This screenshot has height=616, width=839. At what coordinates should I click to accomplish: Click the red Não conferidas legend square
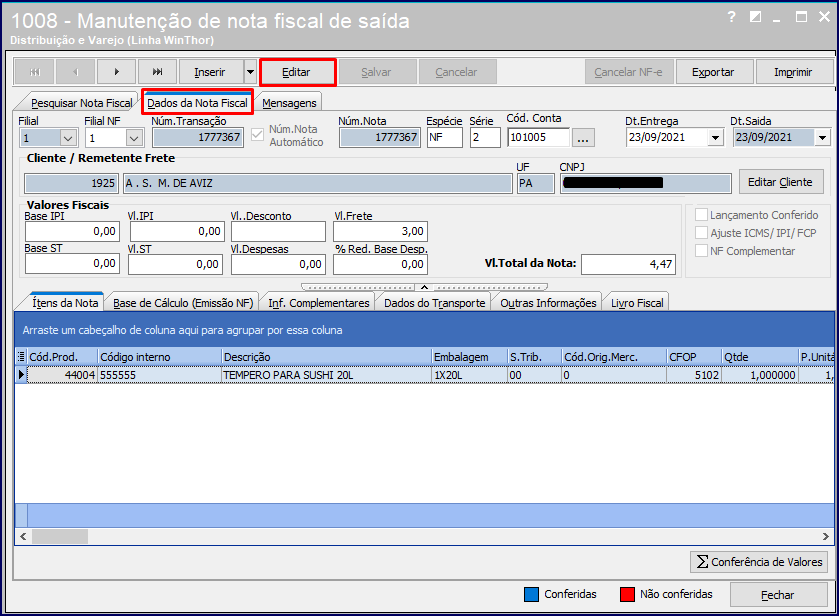coord(627,594)
